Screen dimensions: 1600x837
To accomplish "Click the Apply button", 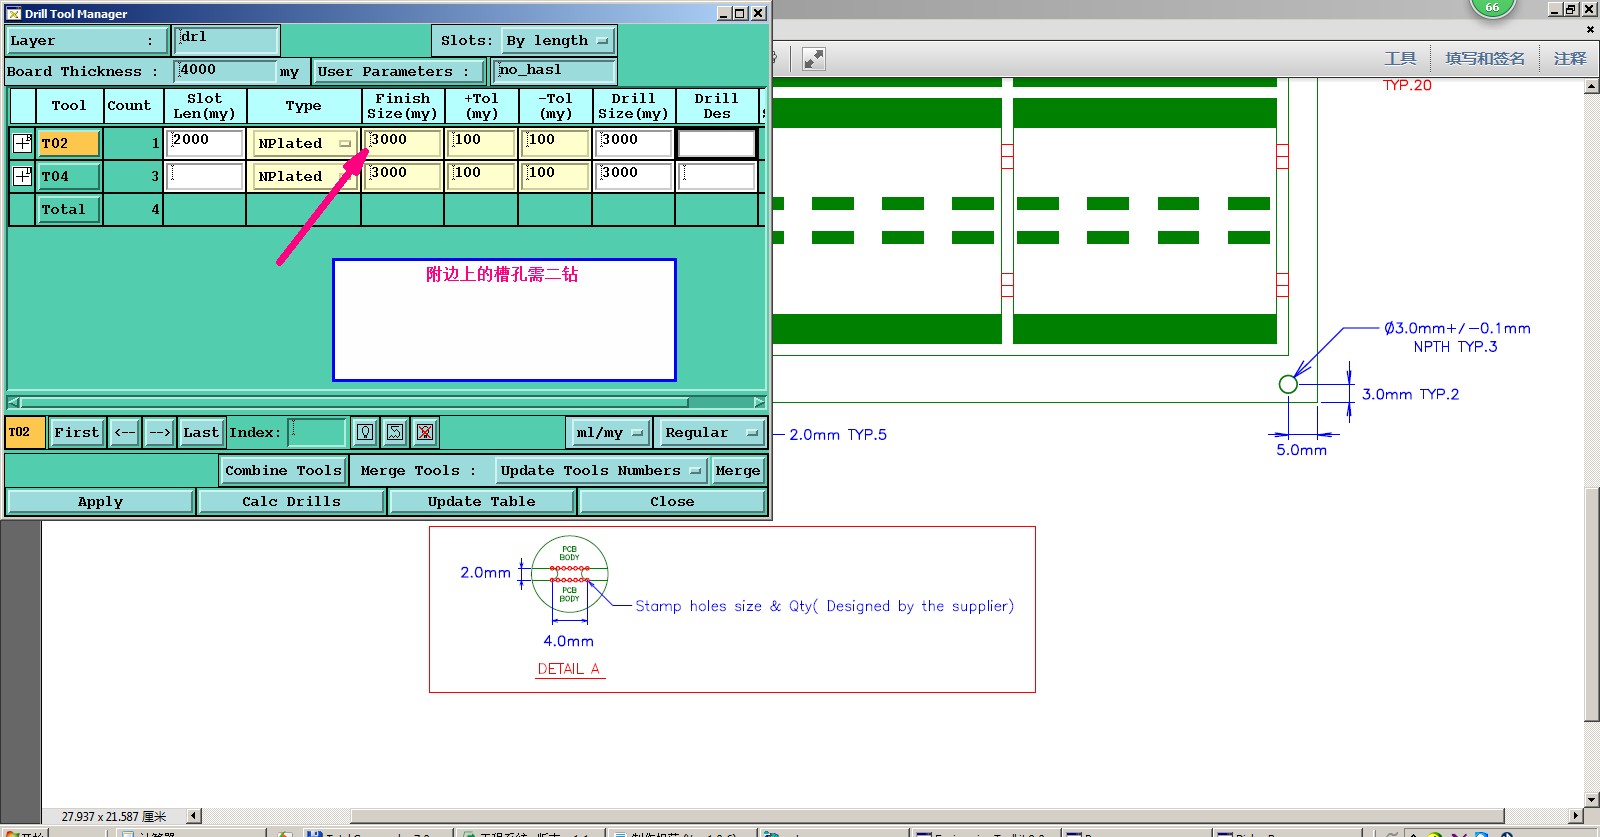I will (100, 501).
